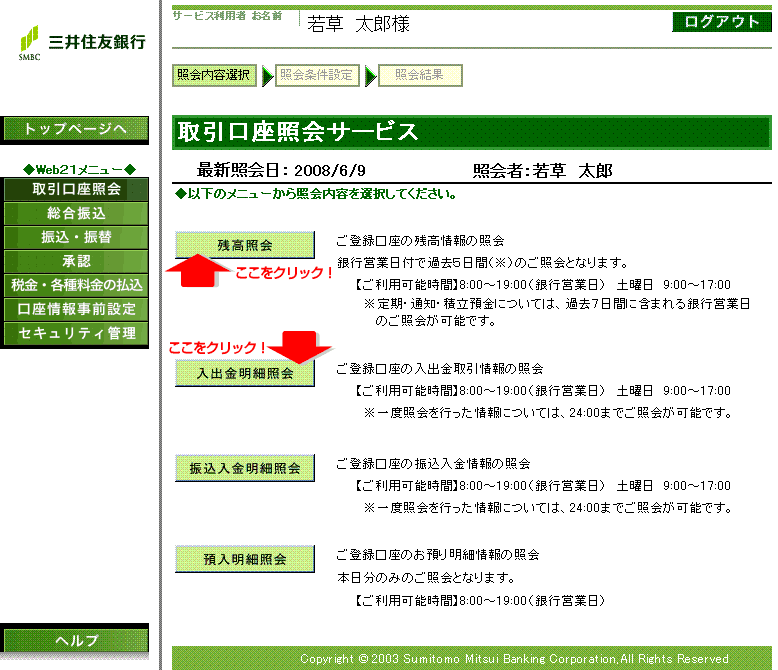Click the 照会者:若草 太郎 text
This screenshot has height=670, width=778.
coord(542,171)
